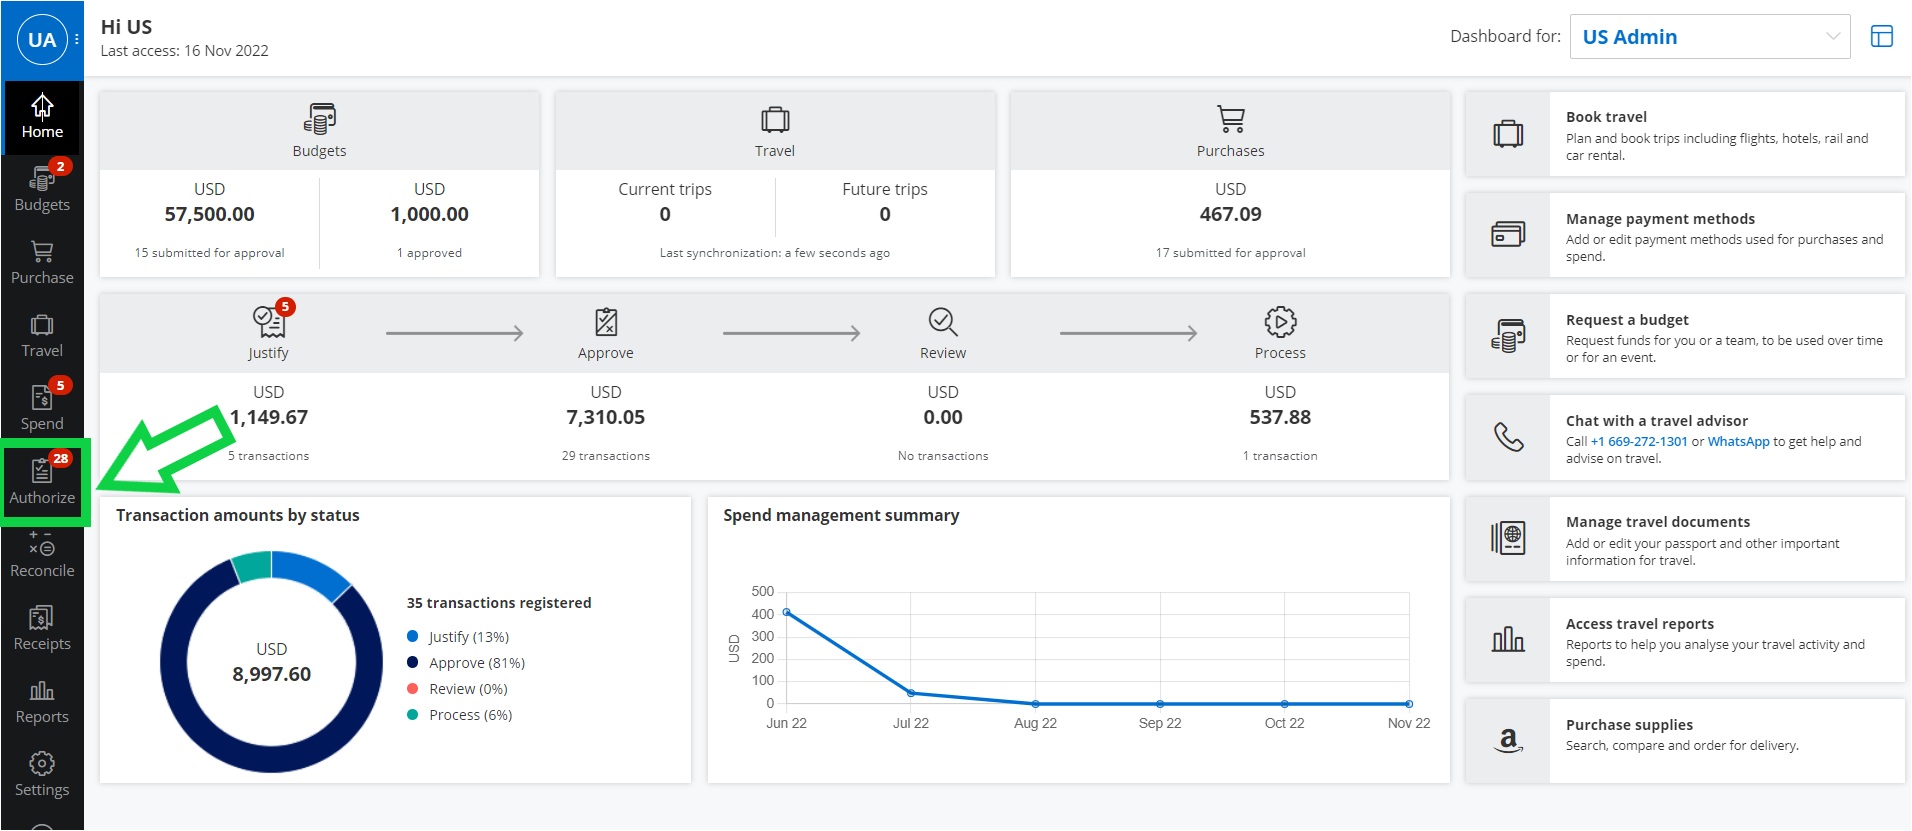Viewport: 1912px width, 831px height.
Task: Click the 35 transactions registered text
Action: [x=499, y=603]
